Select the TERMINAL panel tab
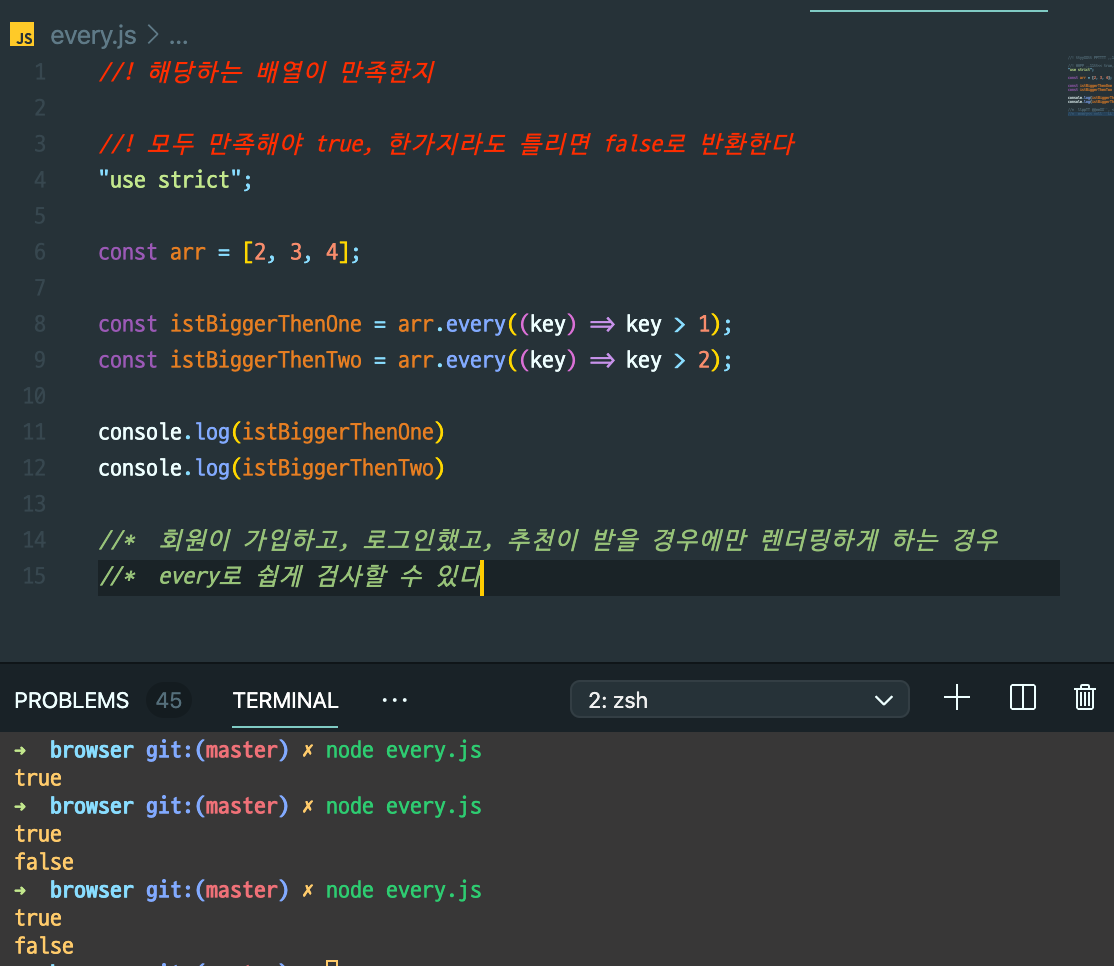The width and height of the screenshot is (1114, 966). pos(285,700)
